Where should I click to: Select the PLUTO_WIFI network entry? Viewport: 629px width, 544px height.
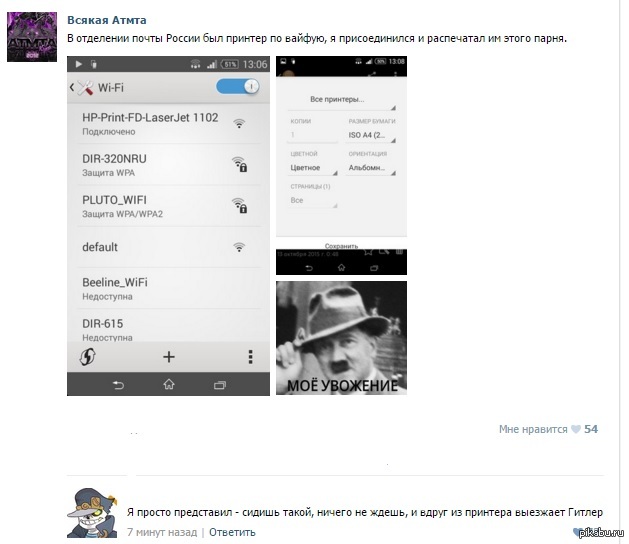point(169,206)
